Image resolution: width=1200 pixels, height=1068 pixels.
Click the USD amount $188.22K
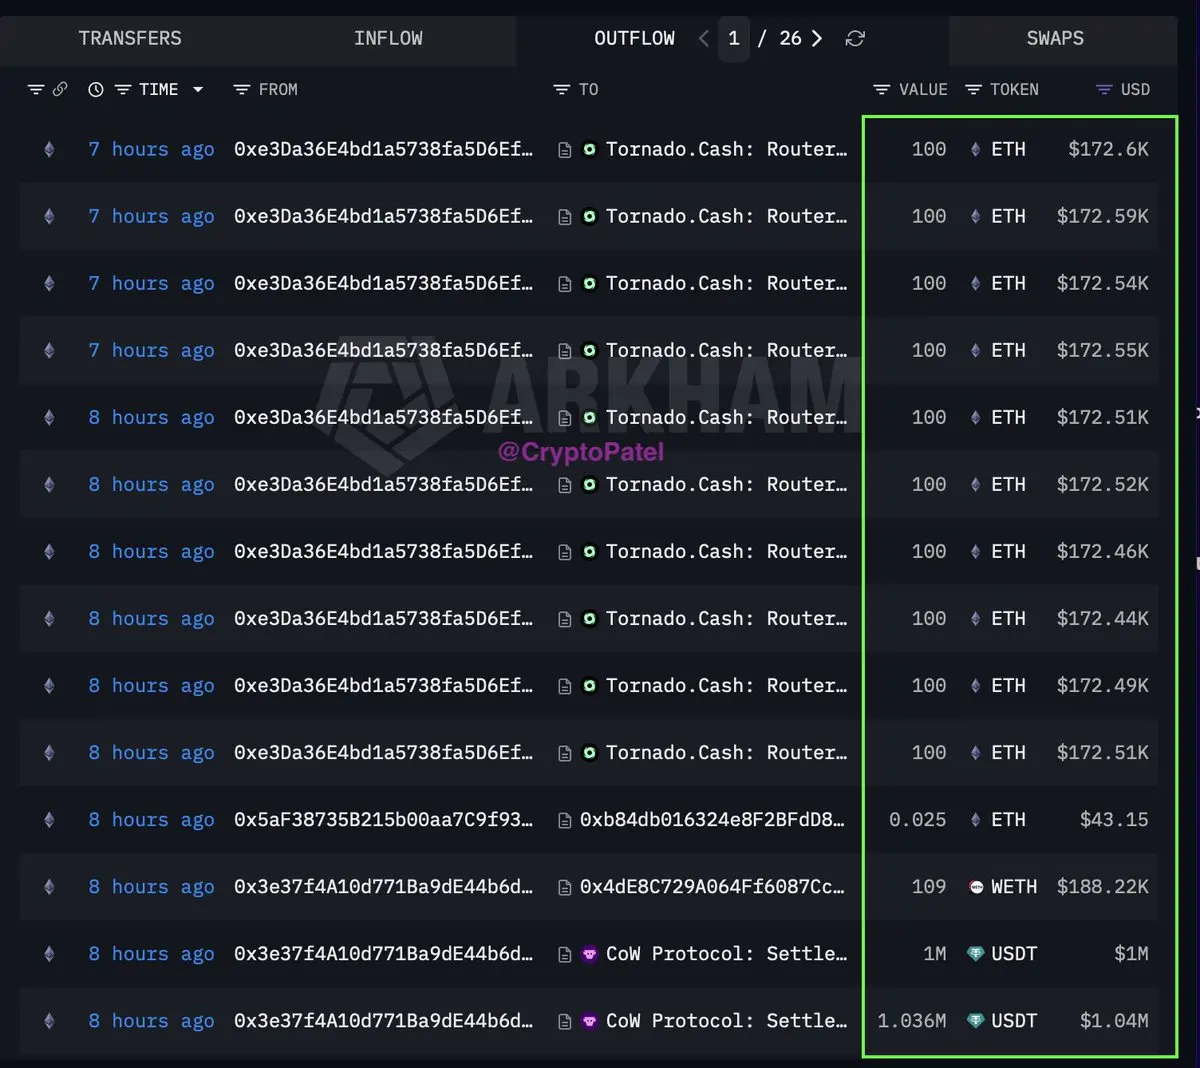coord(1103,887)
